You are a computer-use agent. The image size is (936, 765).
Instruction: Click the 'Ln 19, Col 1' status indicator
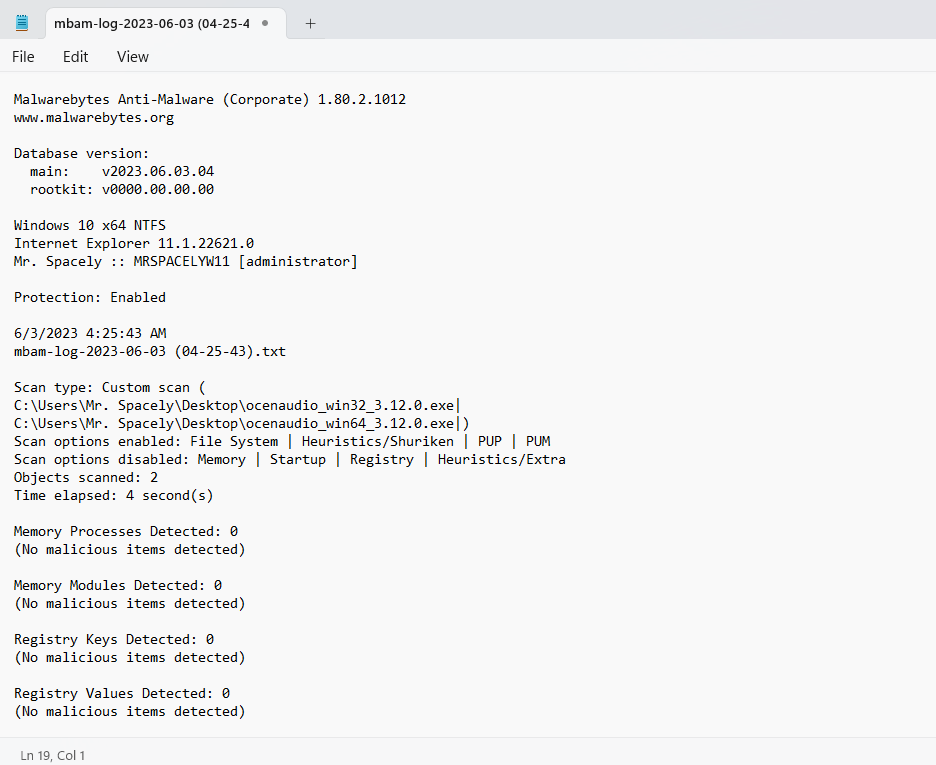pyautogui.click(x=53, y=755)
